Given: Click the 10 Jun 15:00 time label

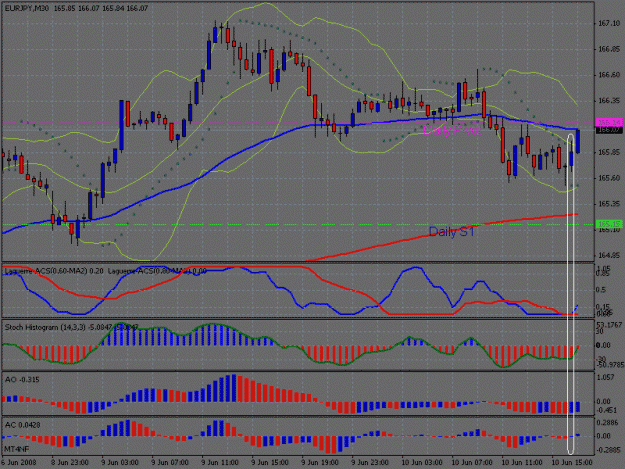Looking at the screenshot, I should 572,463.
